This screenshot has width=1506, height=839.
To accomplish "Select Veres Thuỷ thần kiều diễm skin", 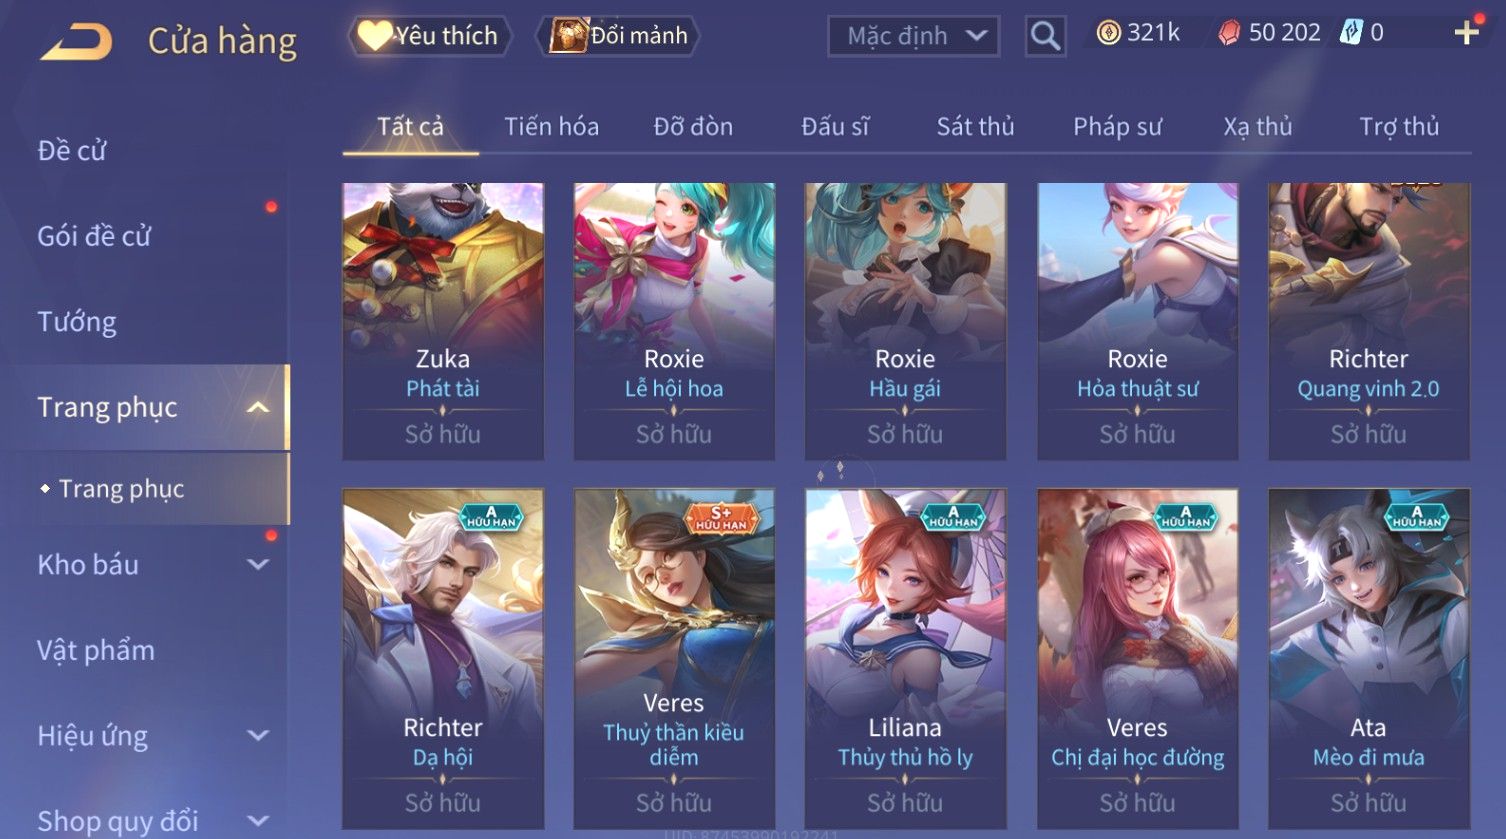I will point(674,659).
